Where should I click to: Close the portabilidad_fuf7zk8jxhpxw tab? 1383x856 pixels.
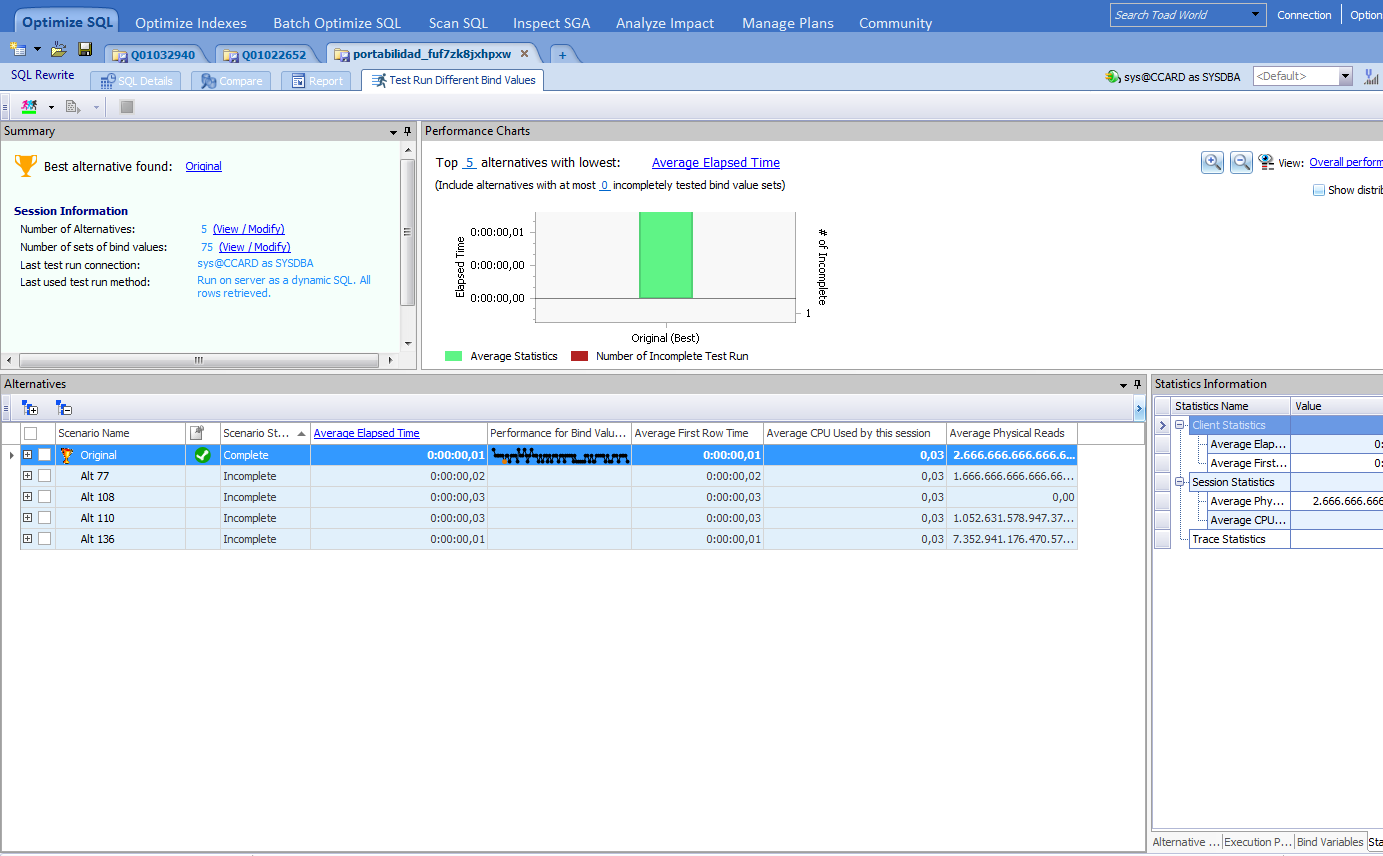(x=524, y=54)
